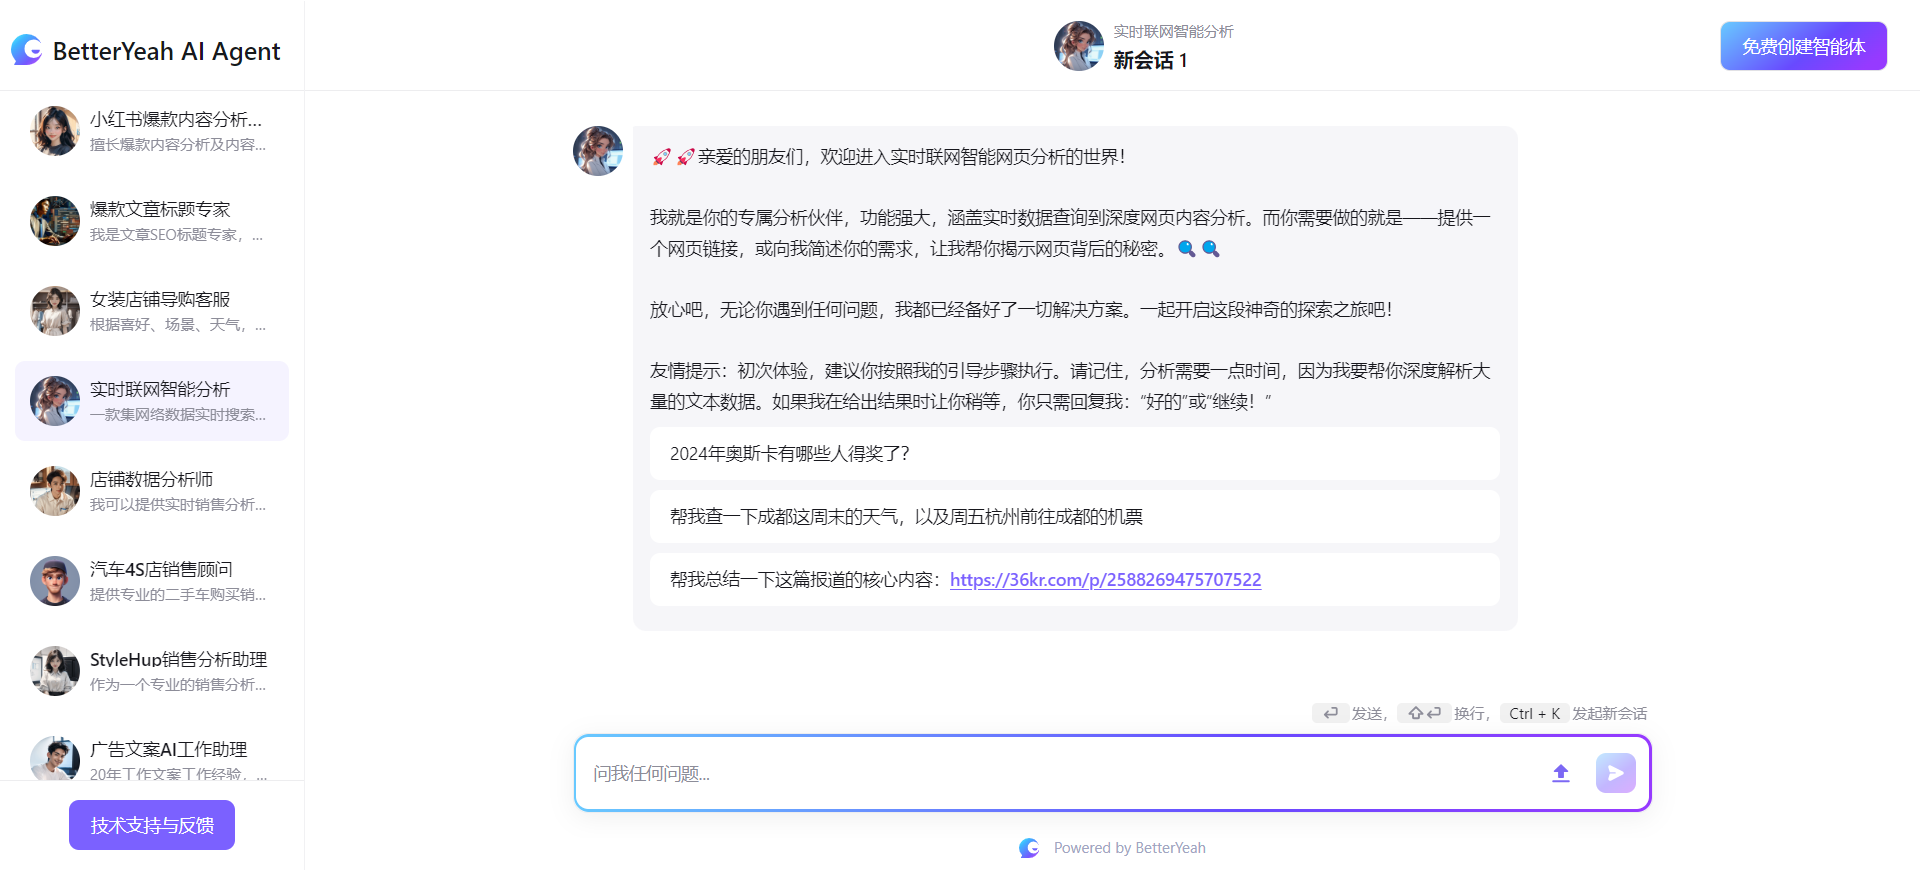The image size is (1920, 870).
Task: Select the 爆款文章标题专家 agent
Action: pos(152,221)
